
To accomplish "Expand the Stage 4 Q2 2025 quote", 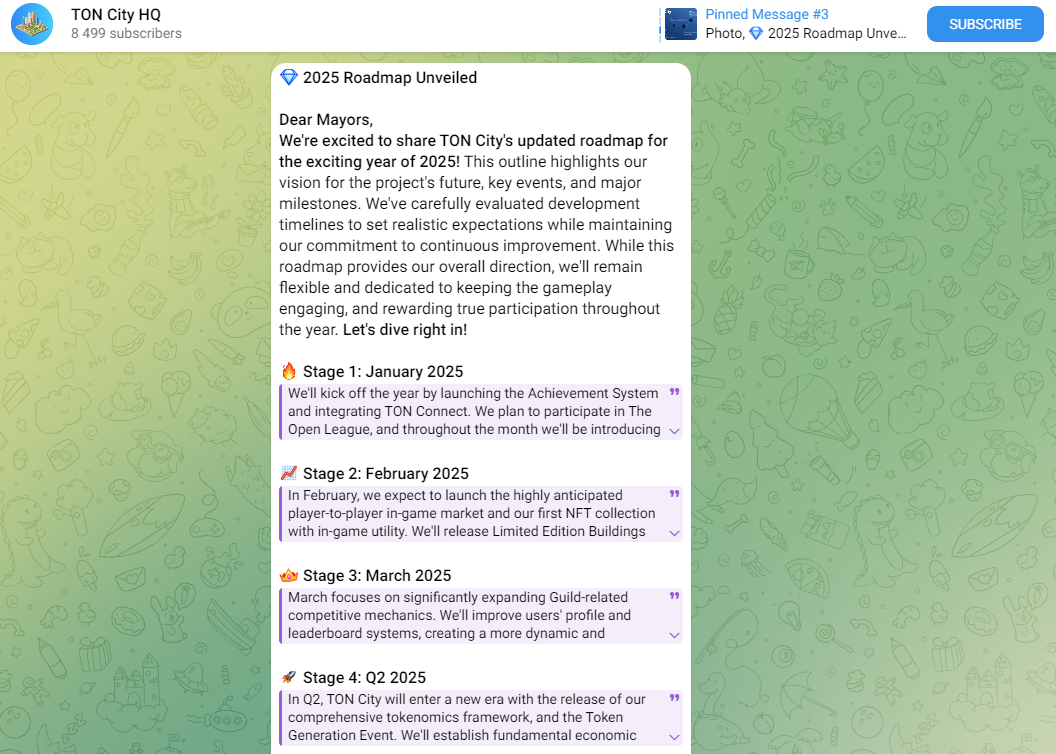I will [674, 737].
